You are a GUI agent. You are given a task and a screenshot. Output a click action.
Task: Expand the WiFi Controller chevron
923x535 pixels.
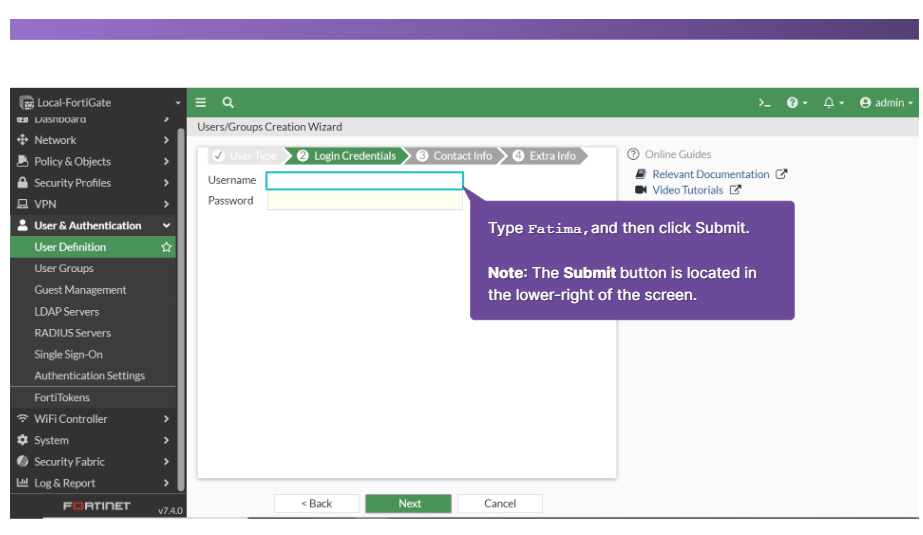[166, 418]
